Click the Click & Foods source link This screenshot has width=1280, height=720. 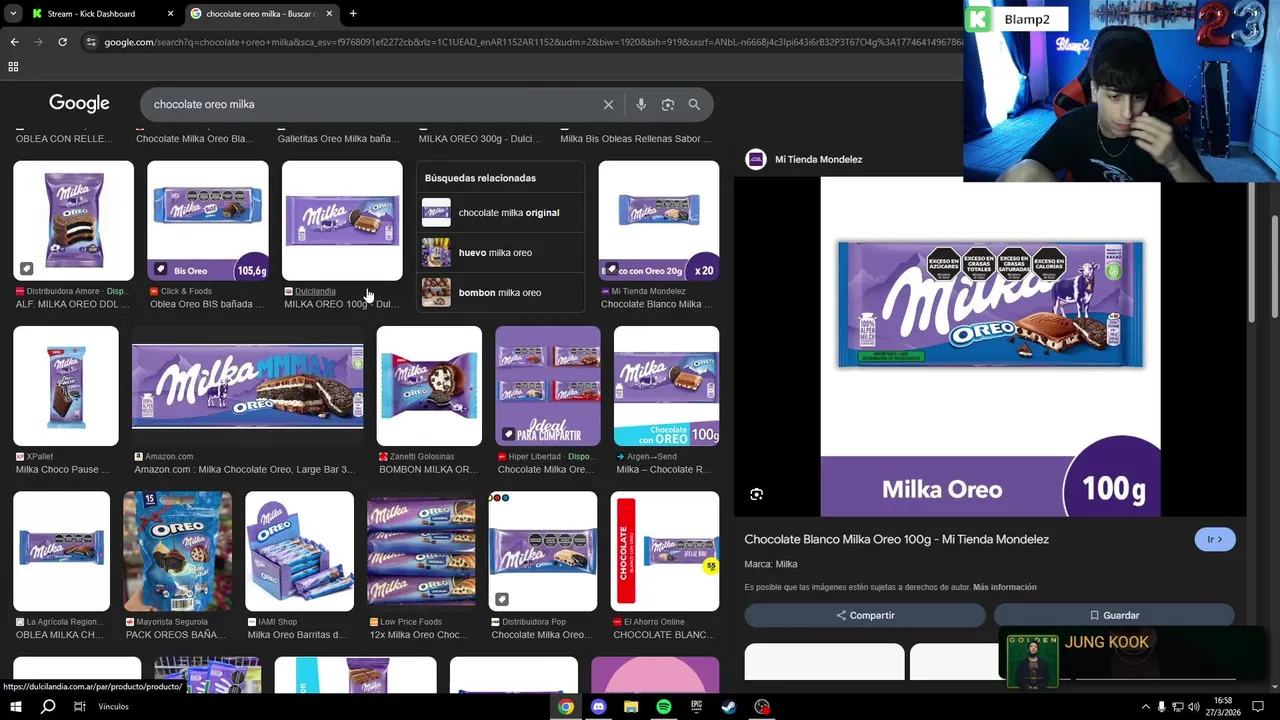point(186,291)
